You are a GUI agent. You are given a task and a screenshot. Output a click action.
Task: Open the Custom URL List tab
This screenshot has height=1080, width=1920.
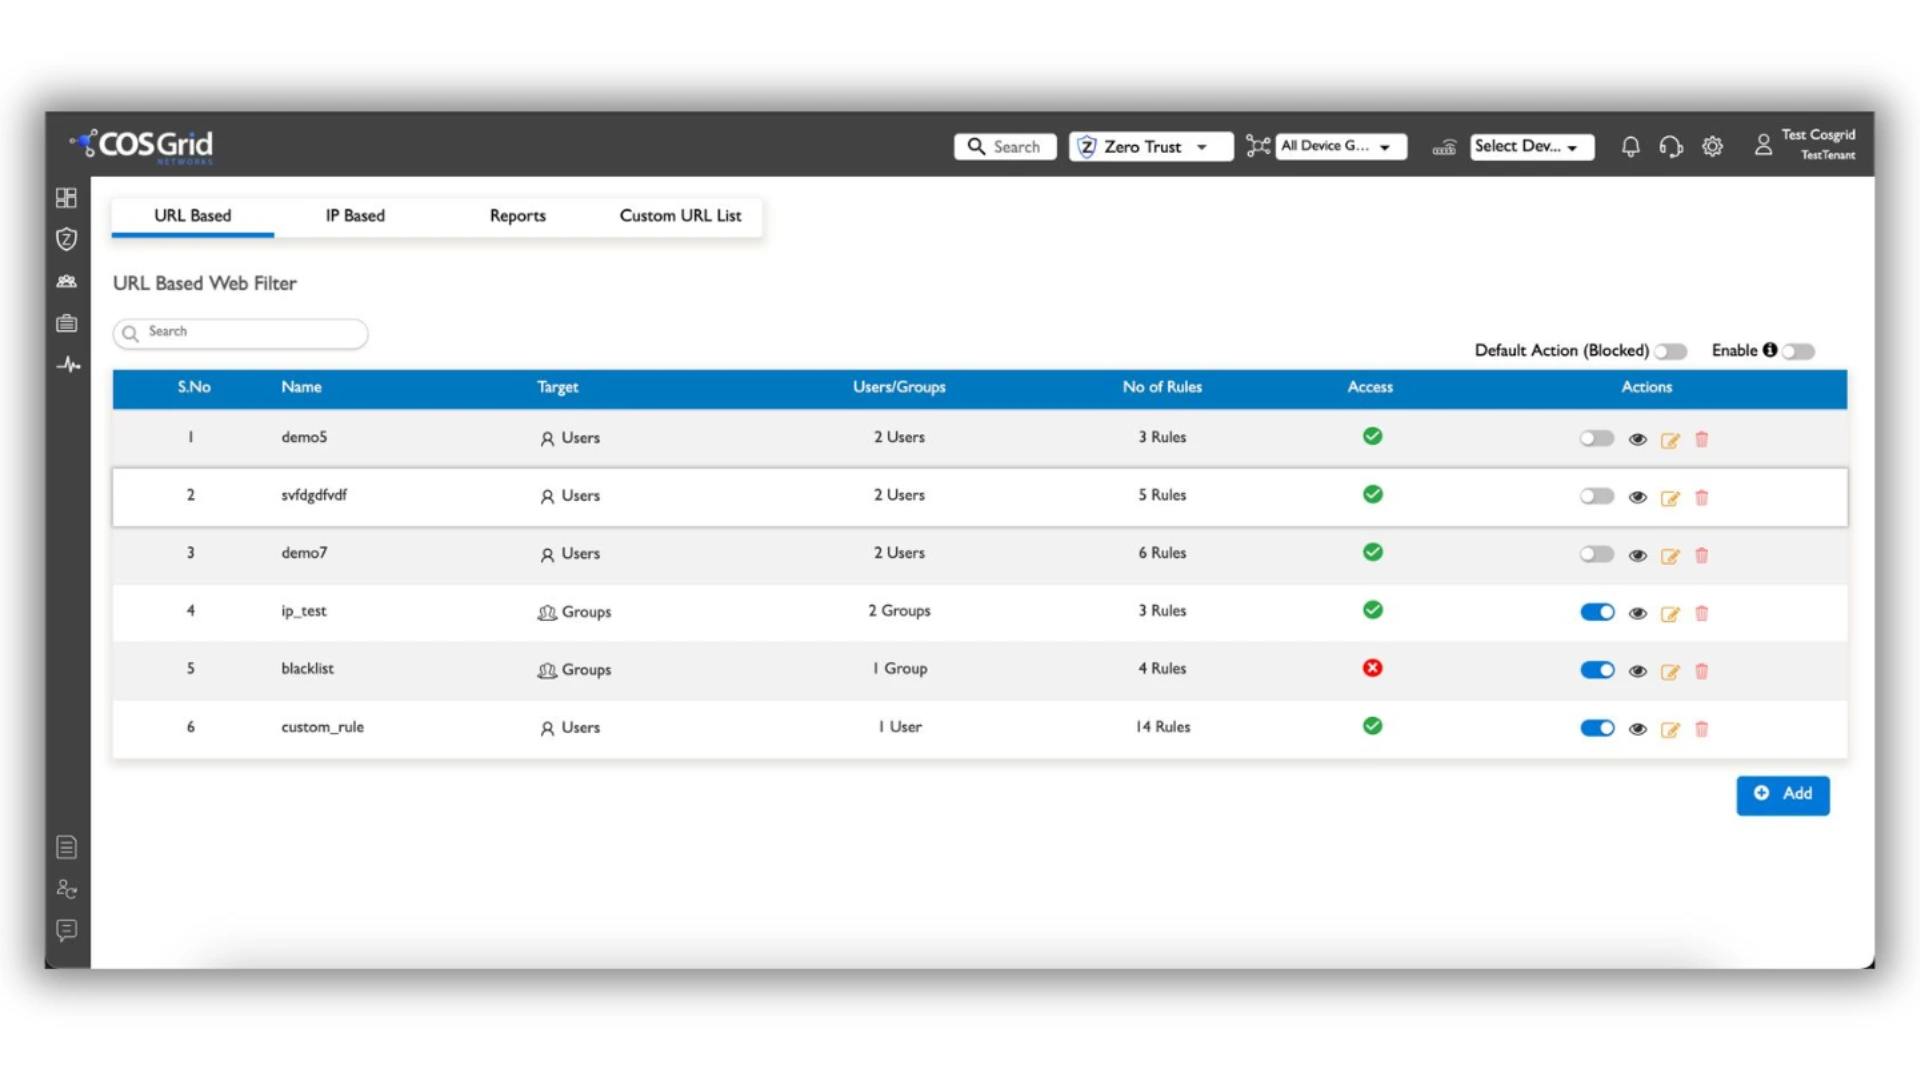(x=681, y=215)
